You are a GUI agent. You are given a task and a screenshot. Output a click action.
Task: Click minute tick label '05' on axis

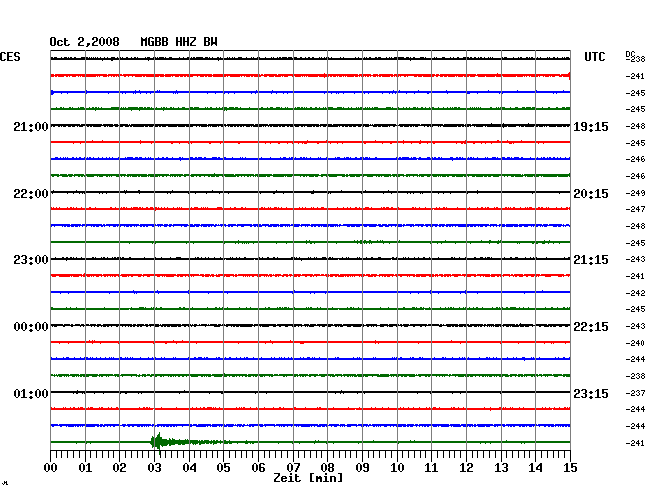coord(223,468)
